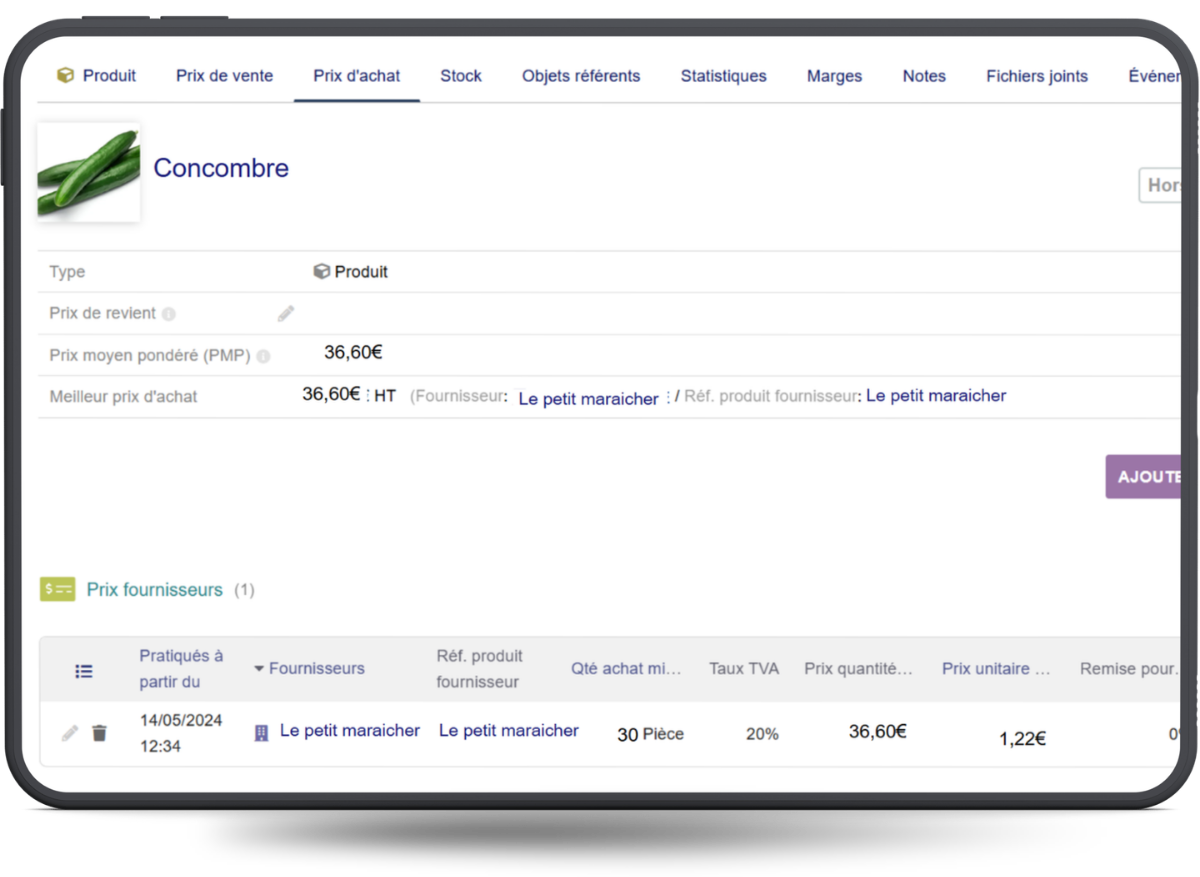
Task: Click the Hors field at right of product title
Action: click(1161, 186)
